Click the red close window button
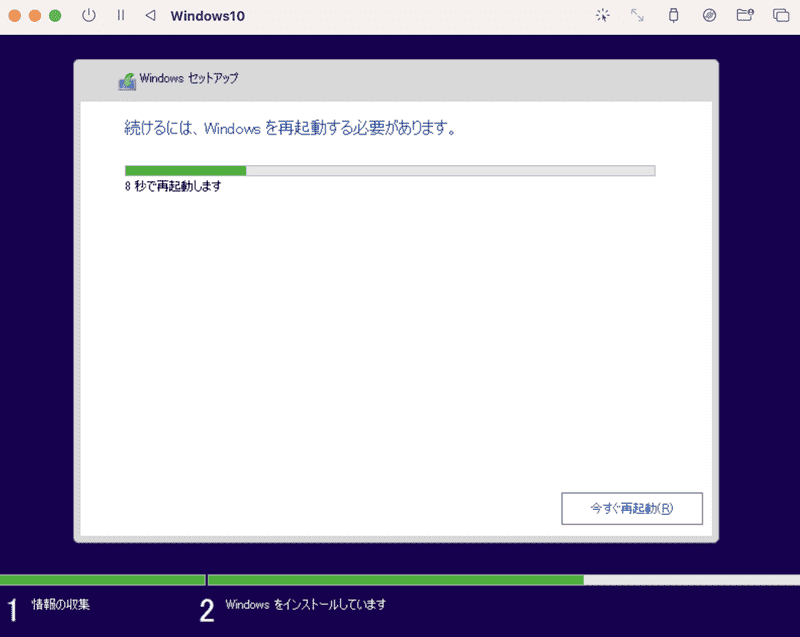800x637 pixels. (x=15, y=15)
